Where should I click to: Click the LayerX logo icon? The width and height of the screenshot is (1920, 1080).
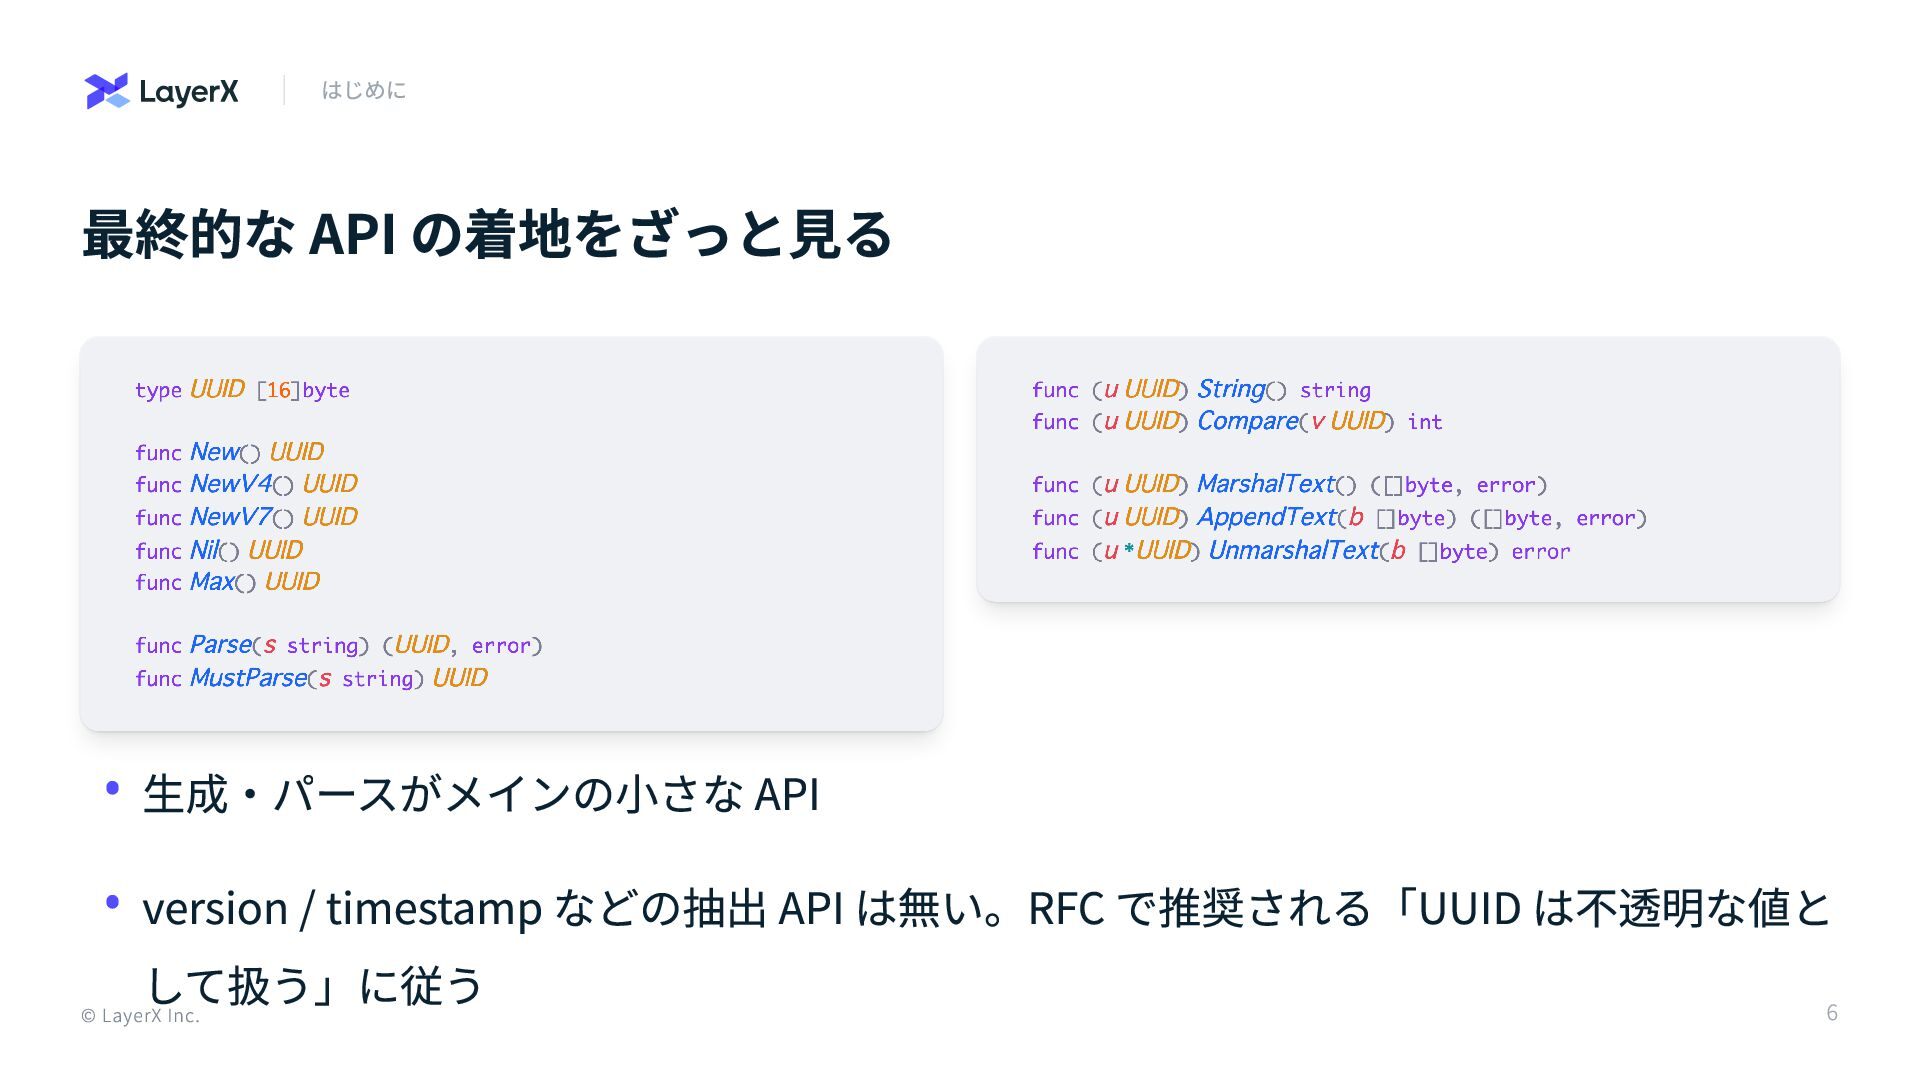coord(107,91)
